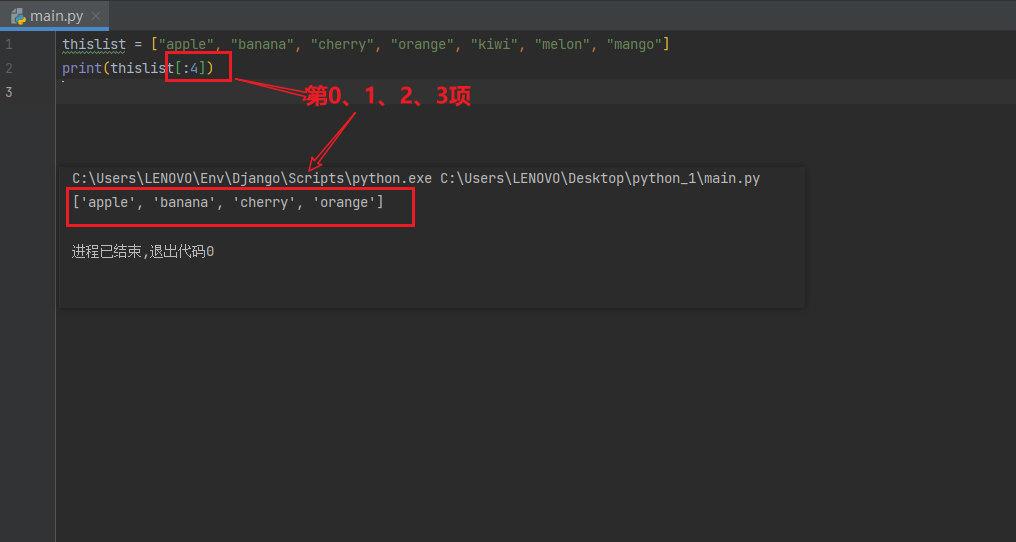Image resolution: width=1016 pixels, height=542 pixels.
Task: Click the "melon" string in the code
Action: pos(562,45)
